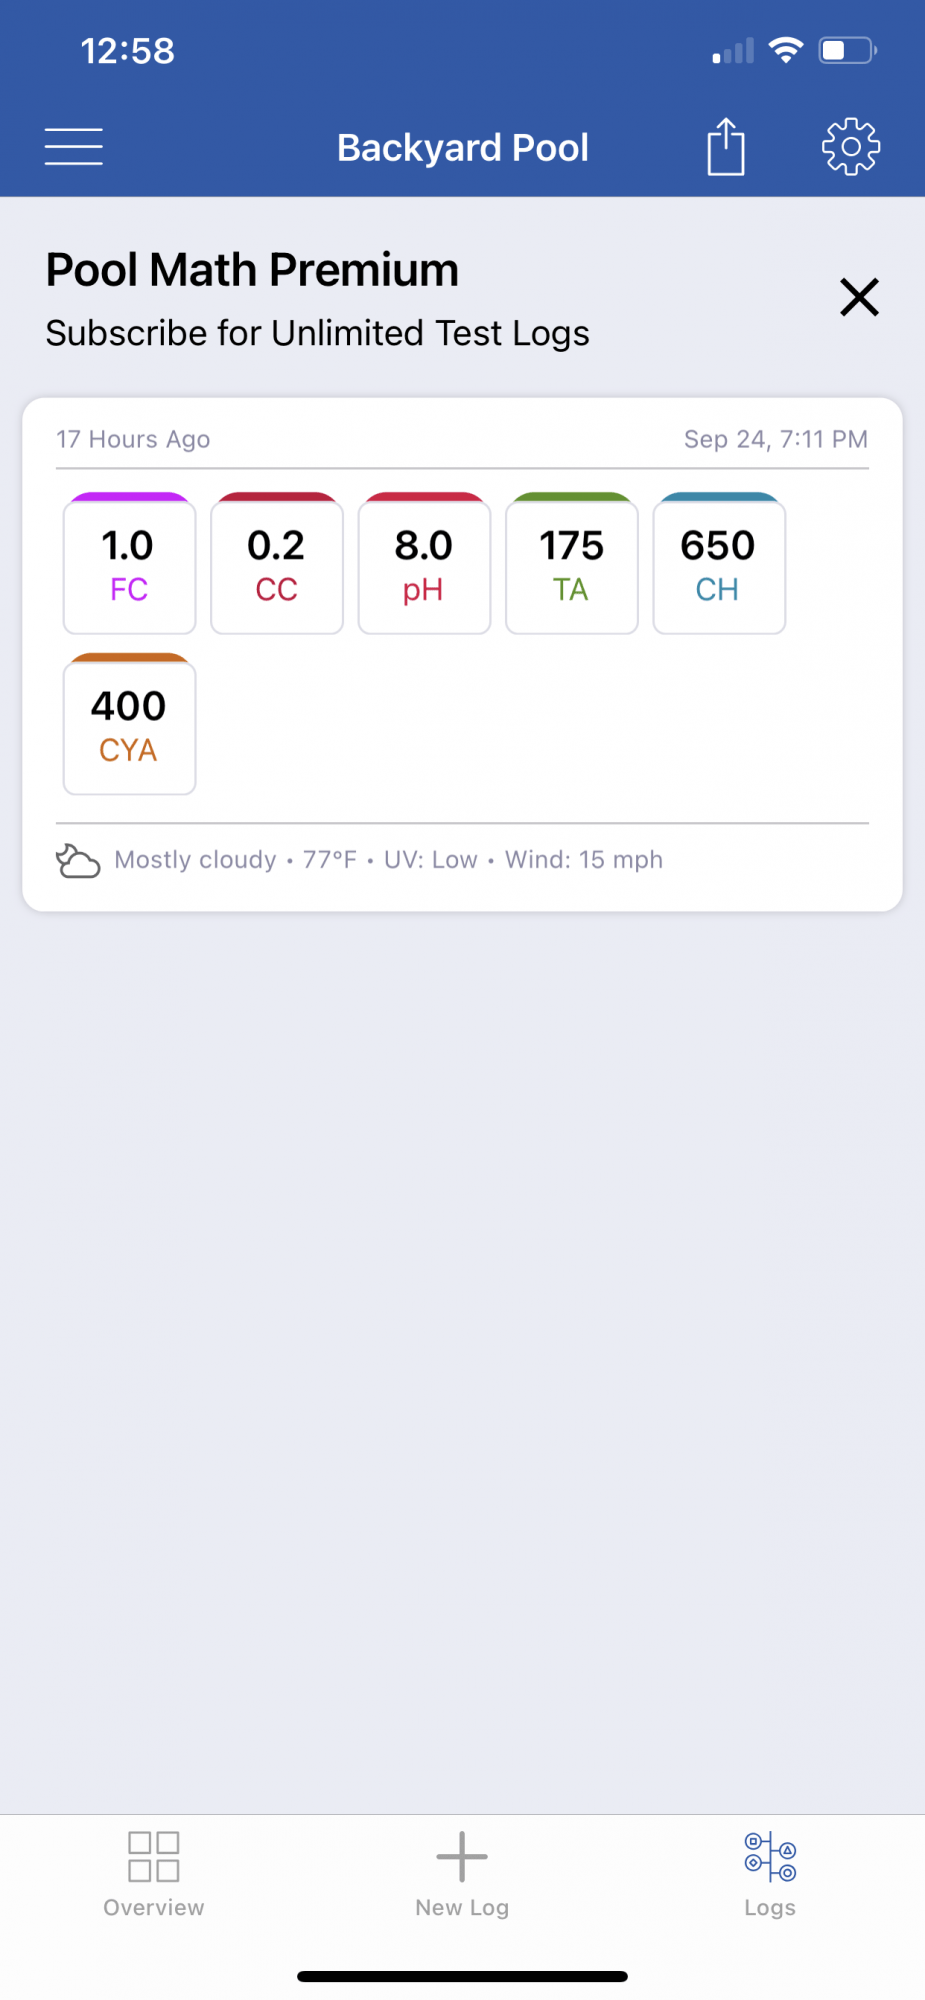925x2000 pixels.
Task: Tap the 175 TA reading tile
Action: click(572, 564)
